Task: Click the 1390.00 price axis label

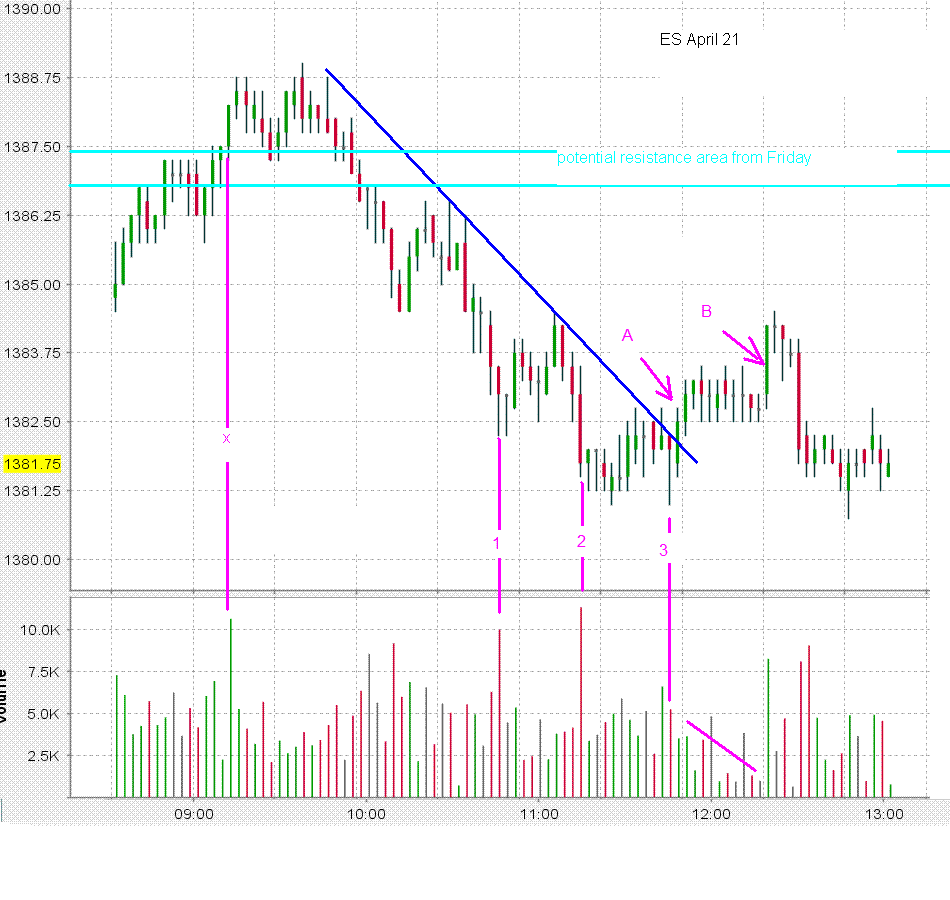Action: [x=32, y=9]
